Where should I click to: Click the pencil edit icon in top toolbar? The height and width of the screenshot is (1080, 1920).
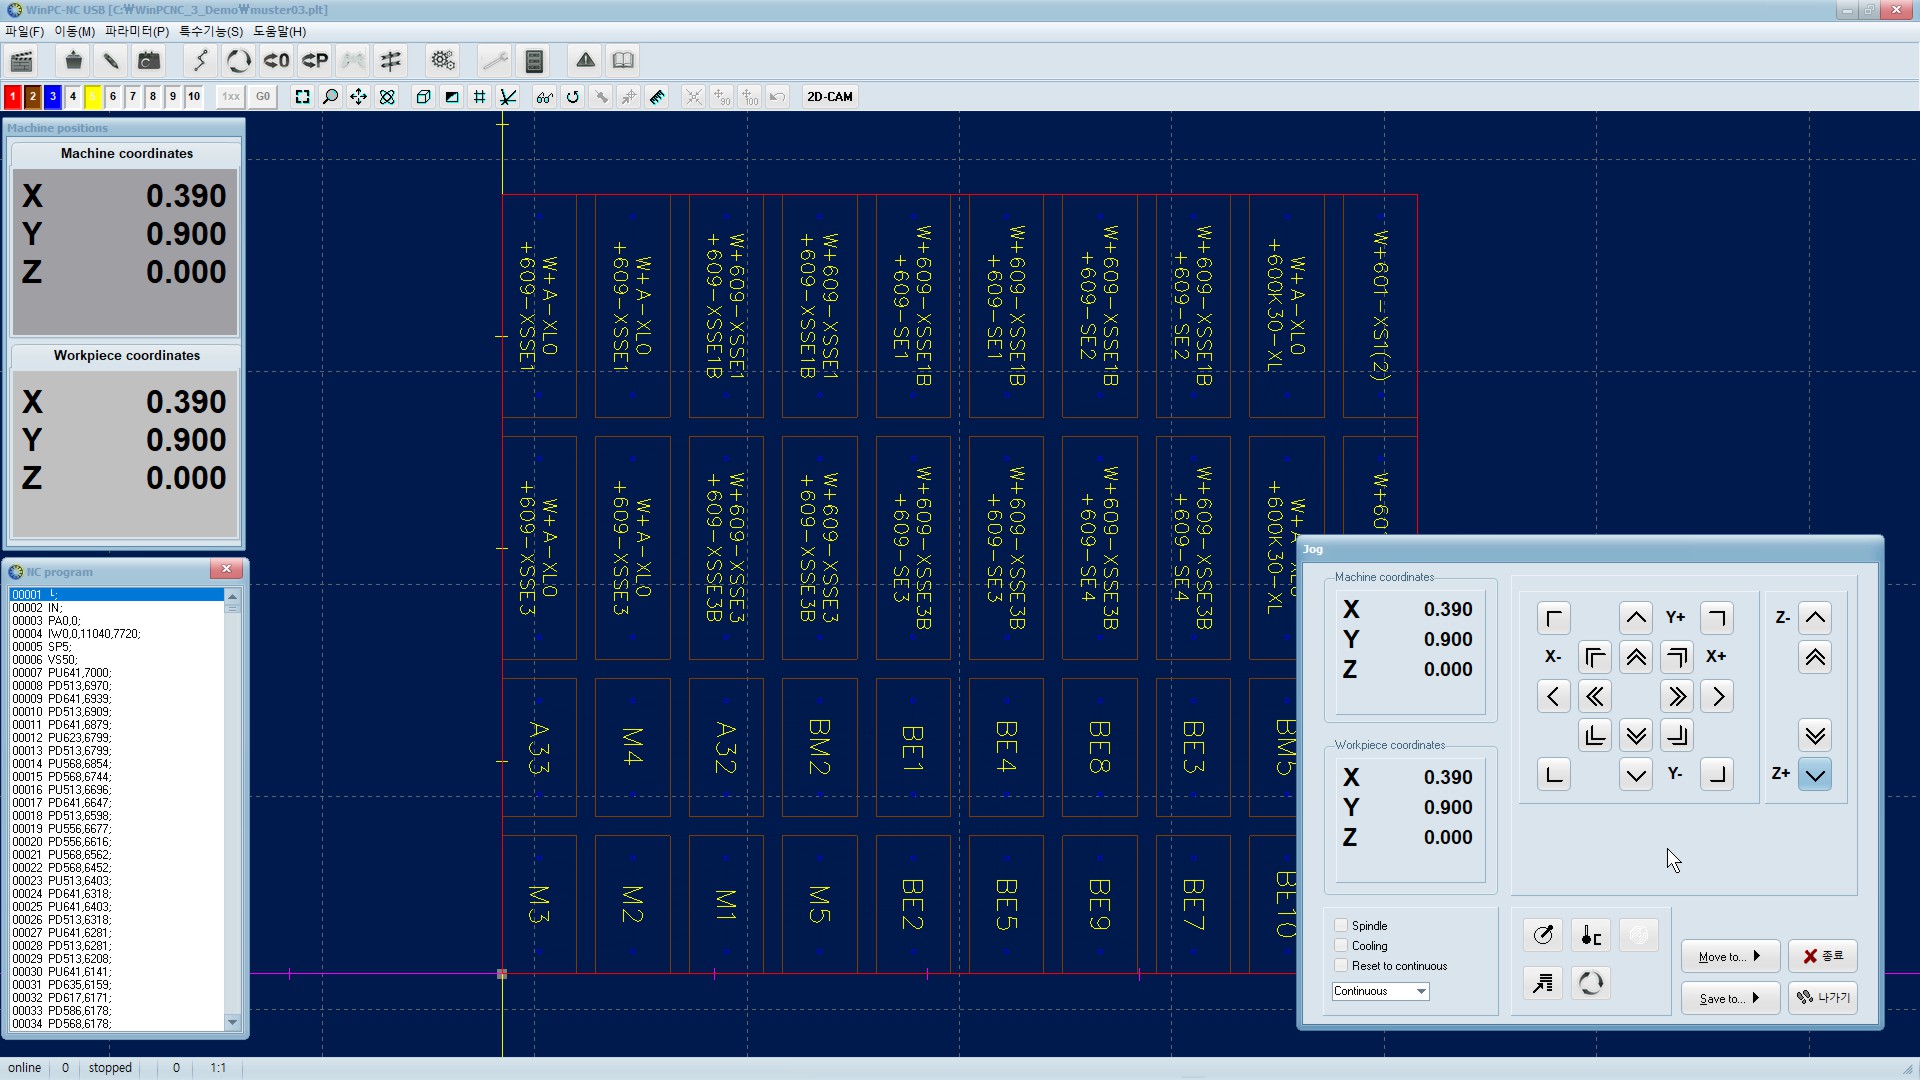point(111,61)
